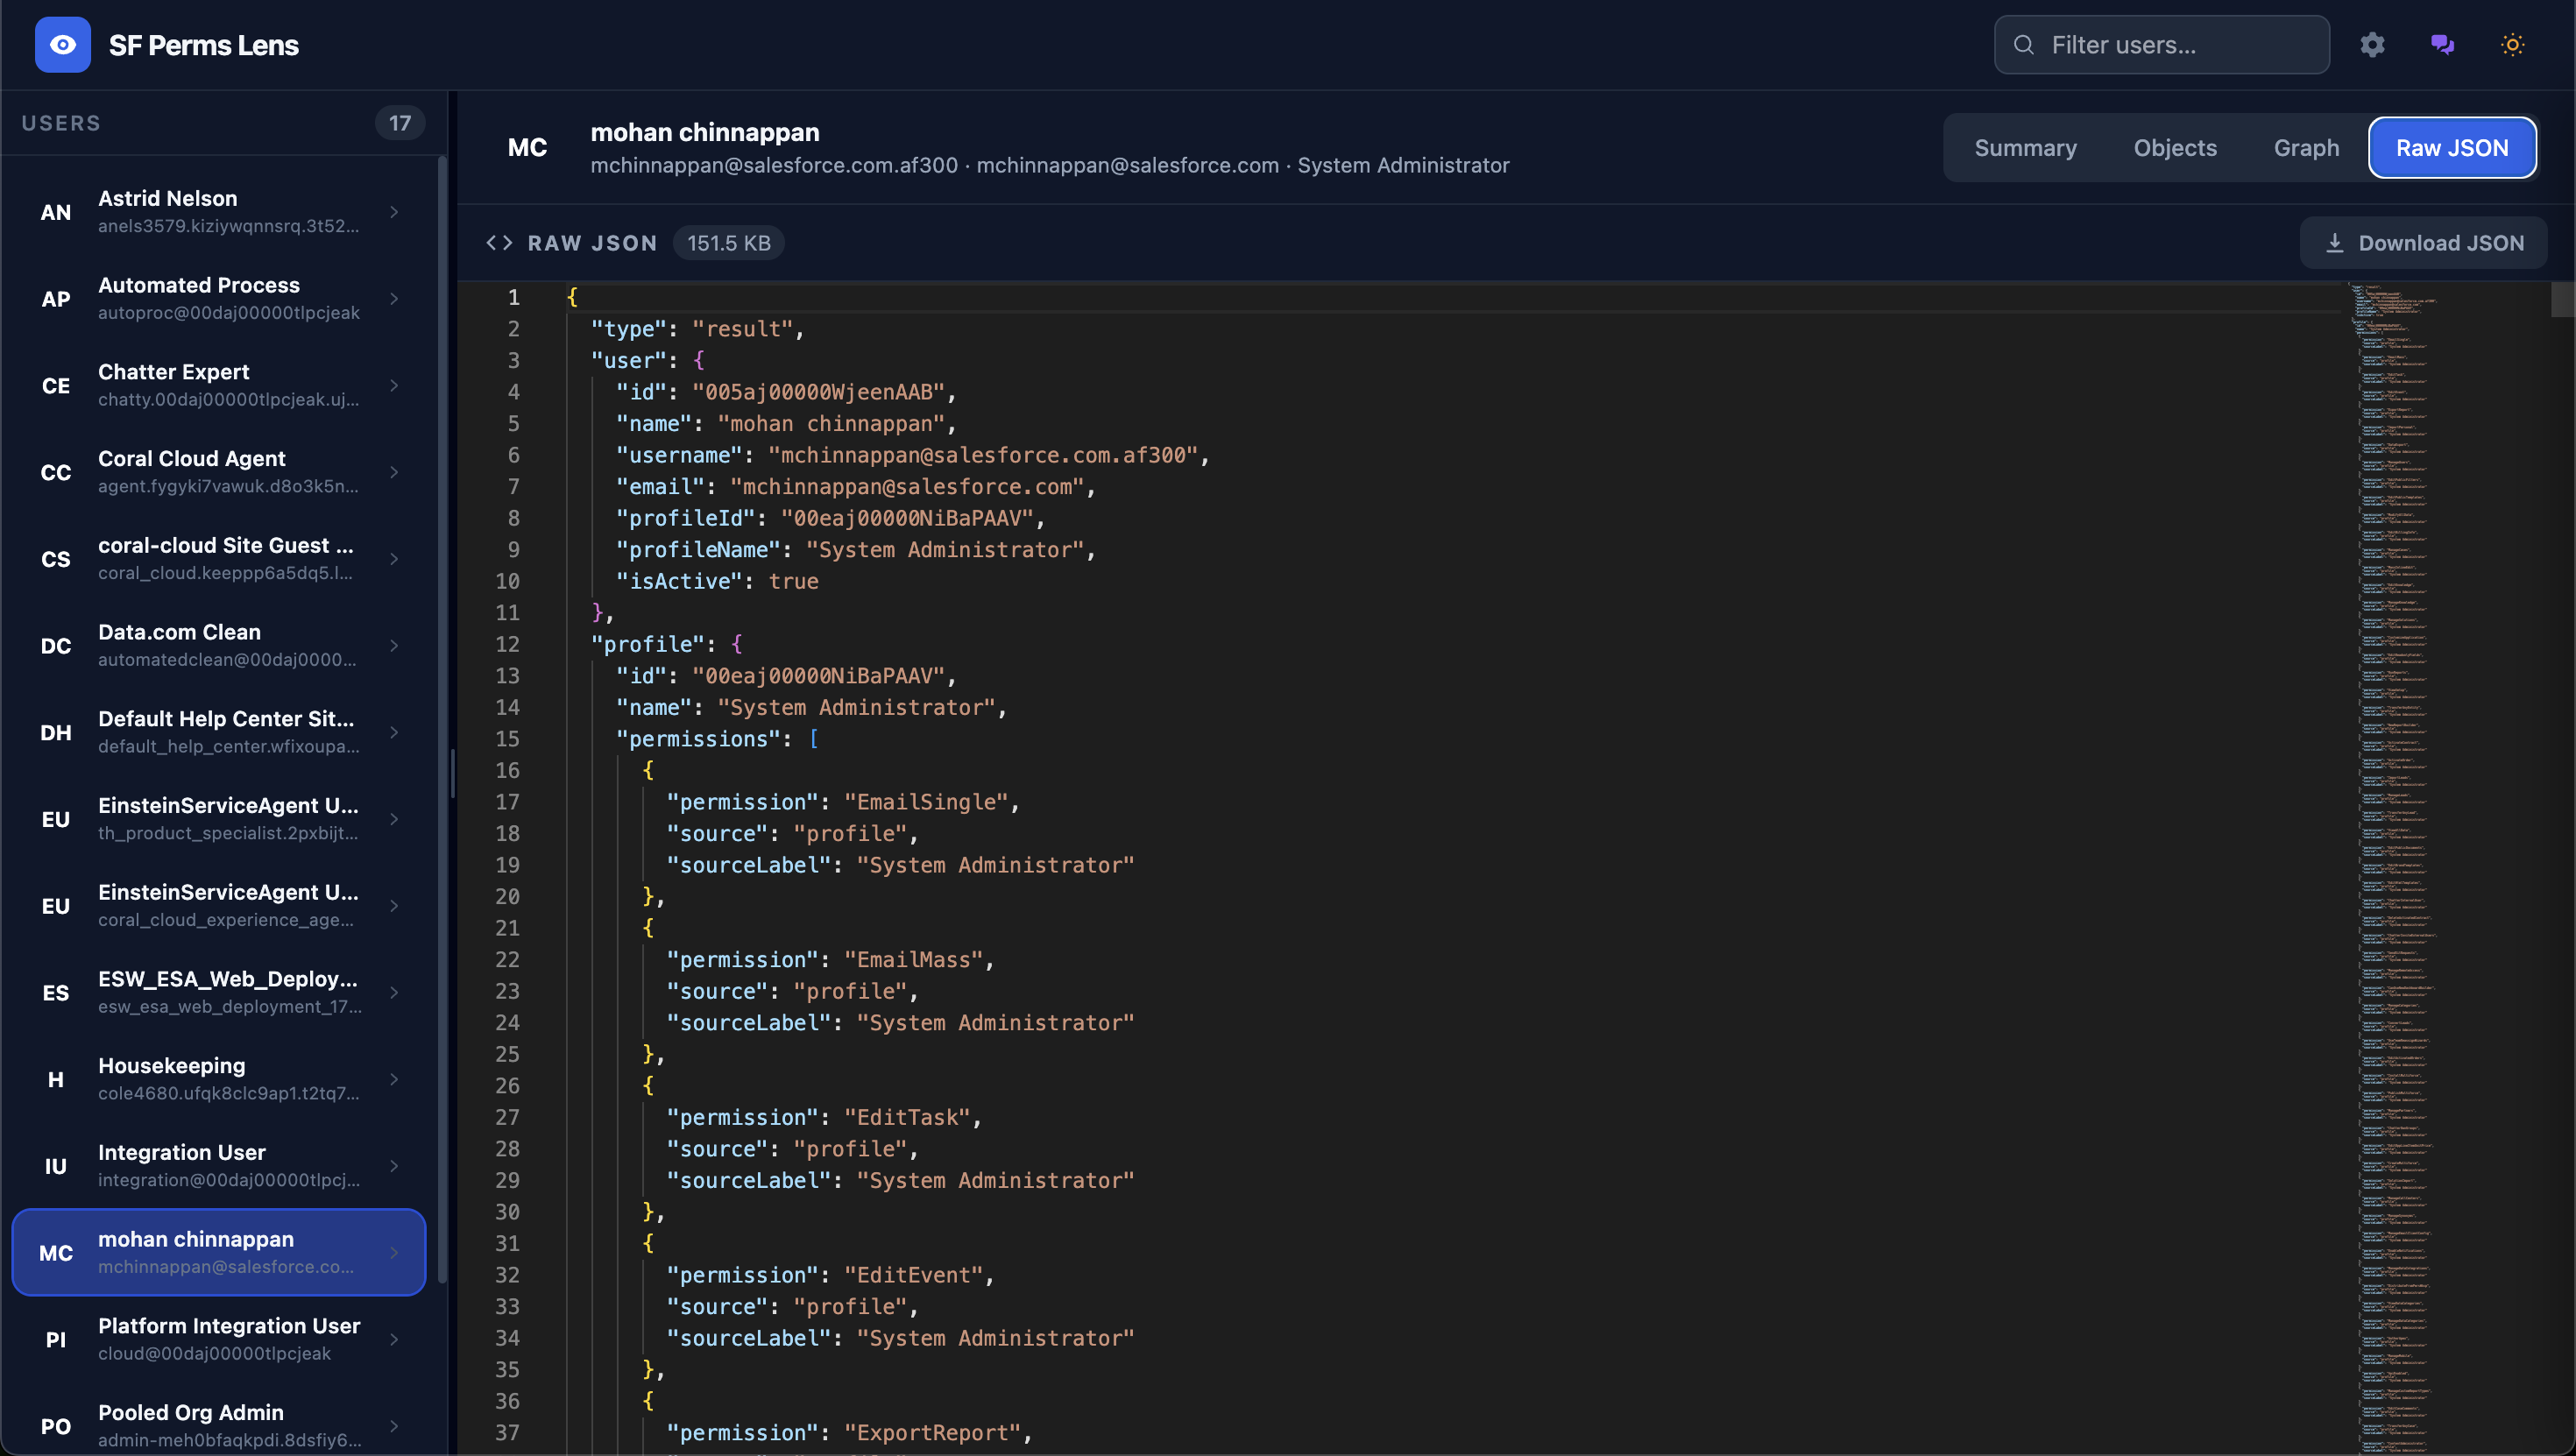Select EinsteinServiceAgent user th_product_specialist
Viewport: 2576px width, 1456px height.
point(219,819)
